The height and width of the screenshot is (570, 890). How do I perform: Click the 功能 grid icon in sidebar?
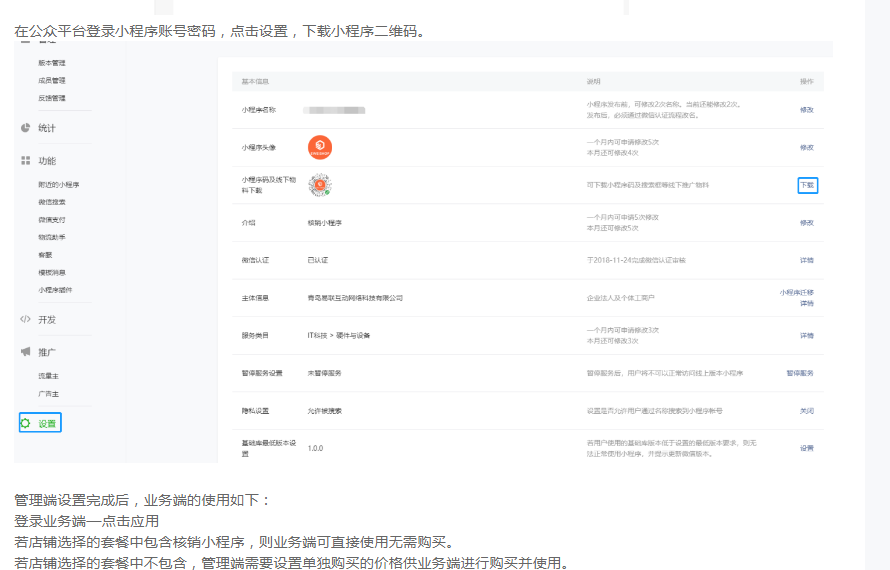[25, 160]
